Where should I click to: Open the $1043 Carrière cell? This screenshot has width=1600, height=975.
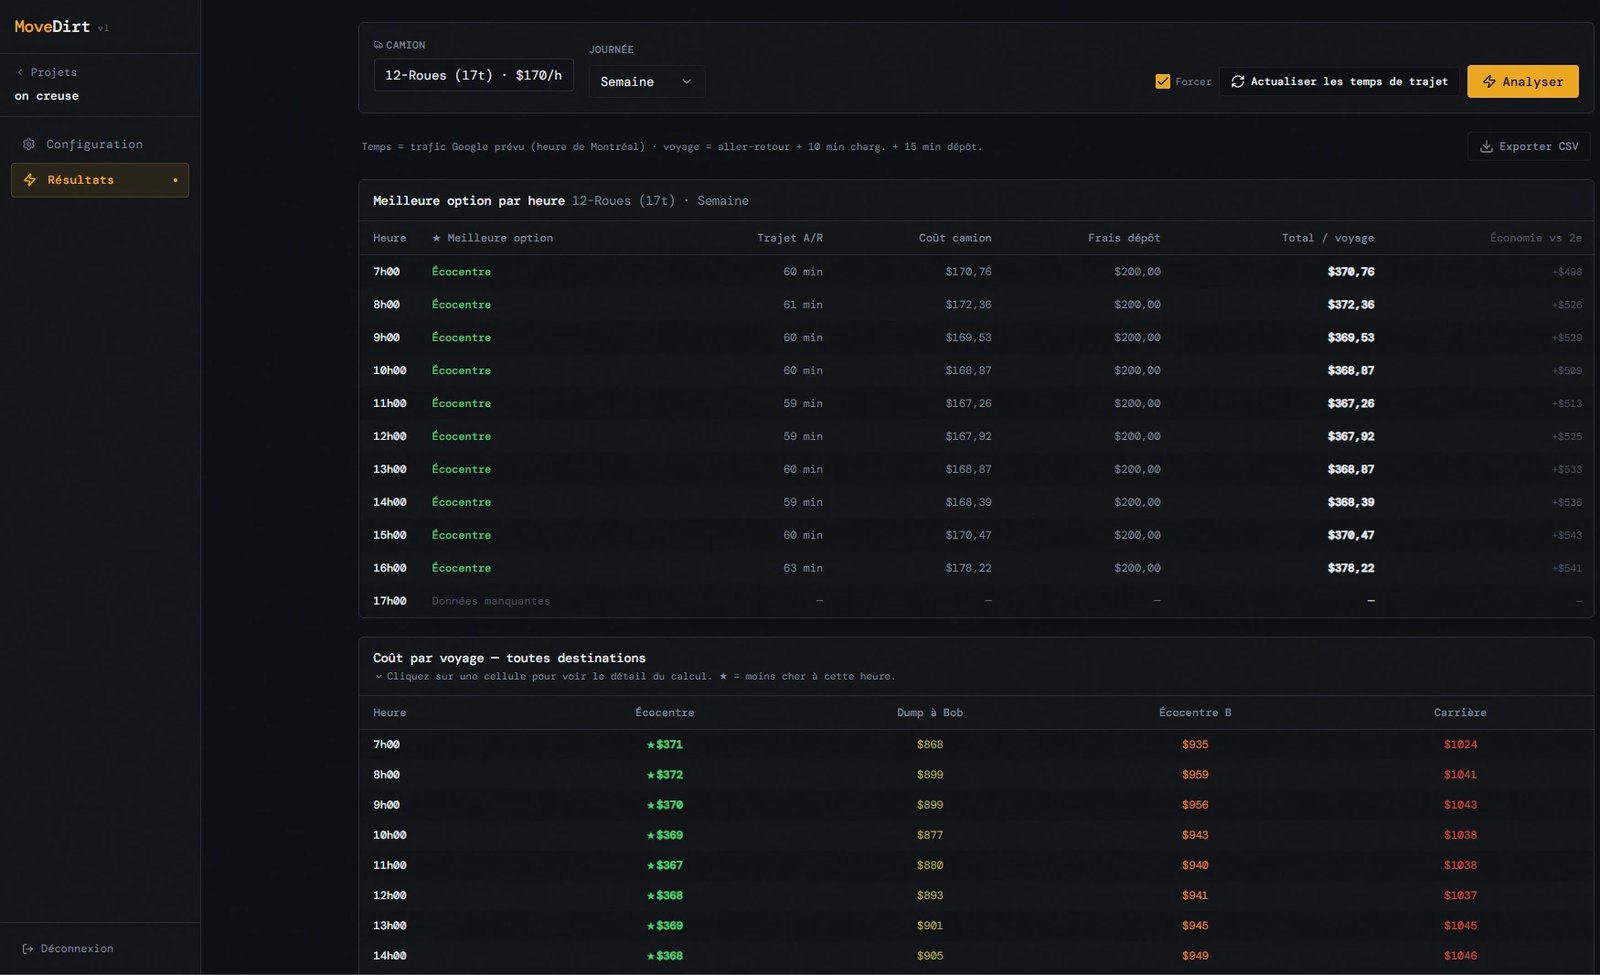pos(1460,805)
